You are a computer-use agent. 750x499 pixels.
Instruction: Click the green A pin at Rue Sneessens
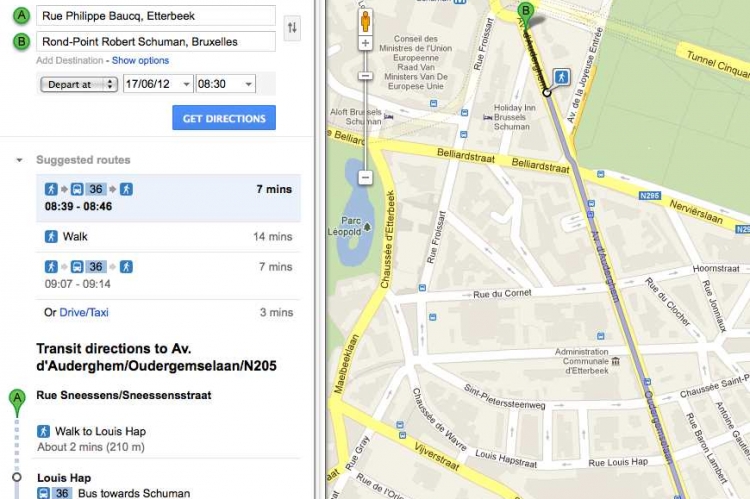17,402
